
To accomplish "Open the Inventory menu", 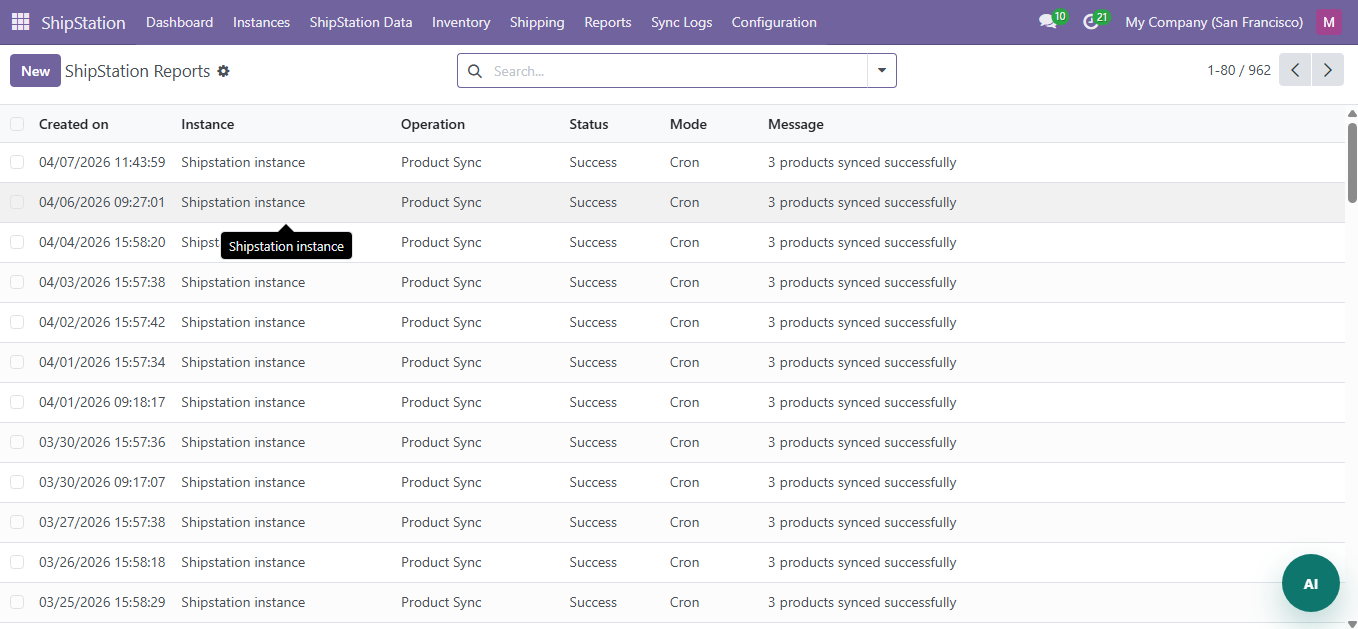I will pos(461,22).
